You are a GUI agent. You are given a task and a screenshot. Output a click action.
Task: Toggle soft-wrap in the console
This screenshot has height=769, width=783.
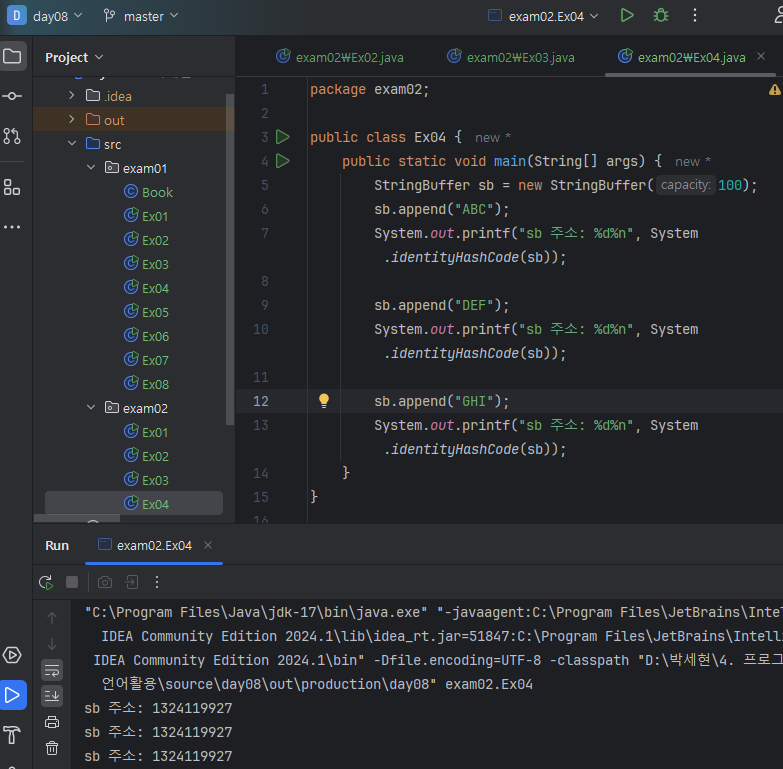pos(52,670)
